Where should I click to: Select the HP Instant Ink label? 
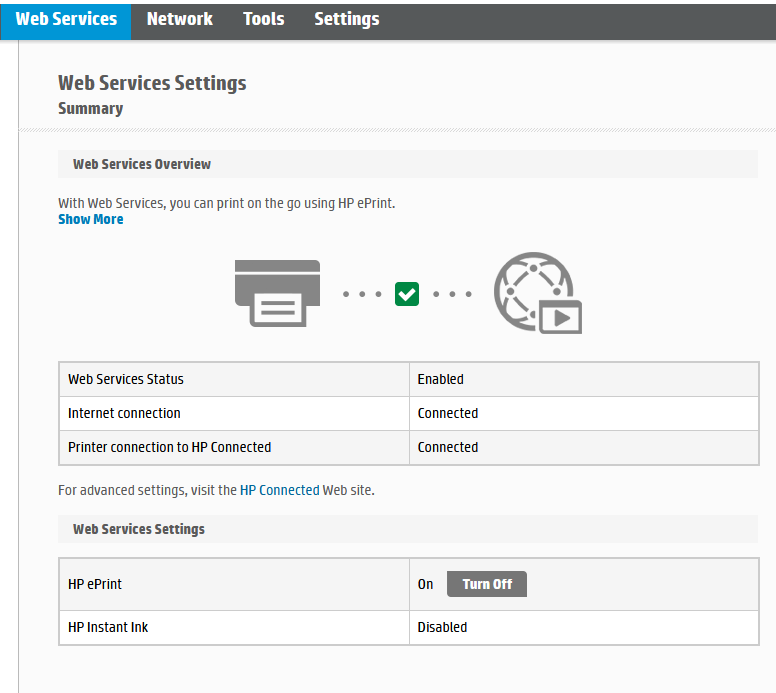[x=108, y=627]
